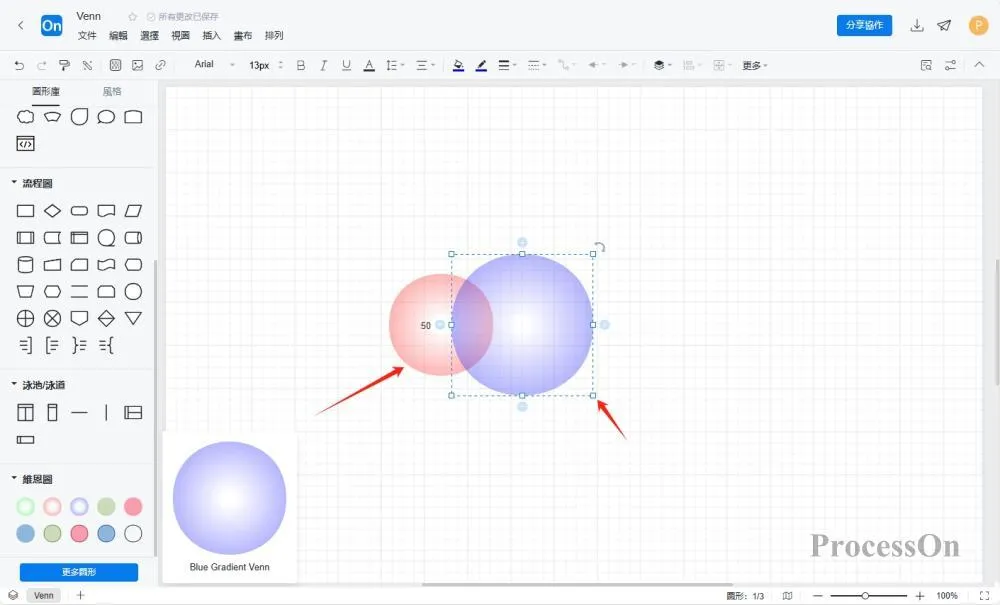Click the insert link icon
Viewport: 1000px width, 605px height.
coord(160,65)
